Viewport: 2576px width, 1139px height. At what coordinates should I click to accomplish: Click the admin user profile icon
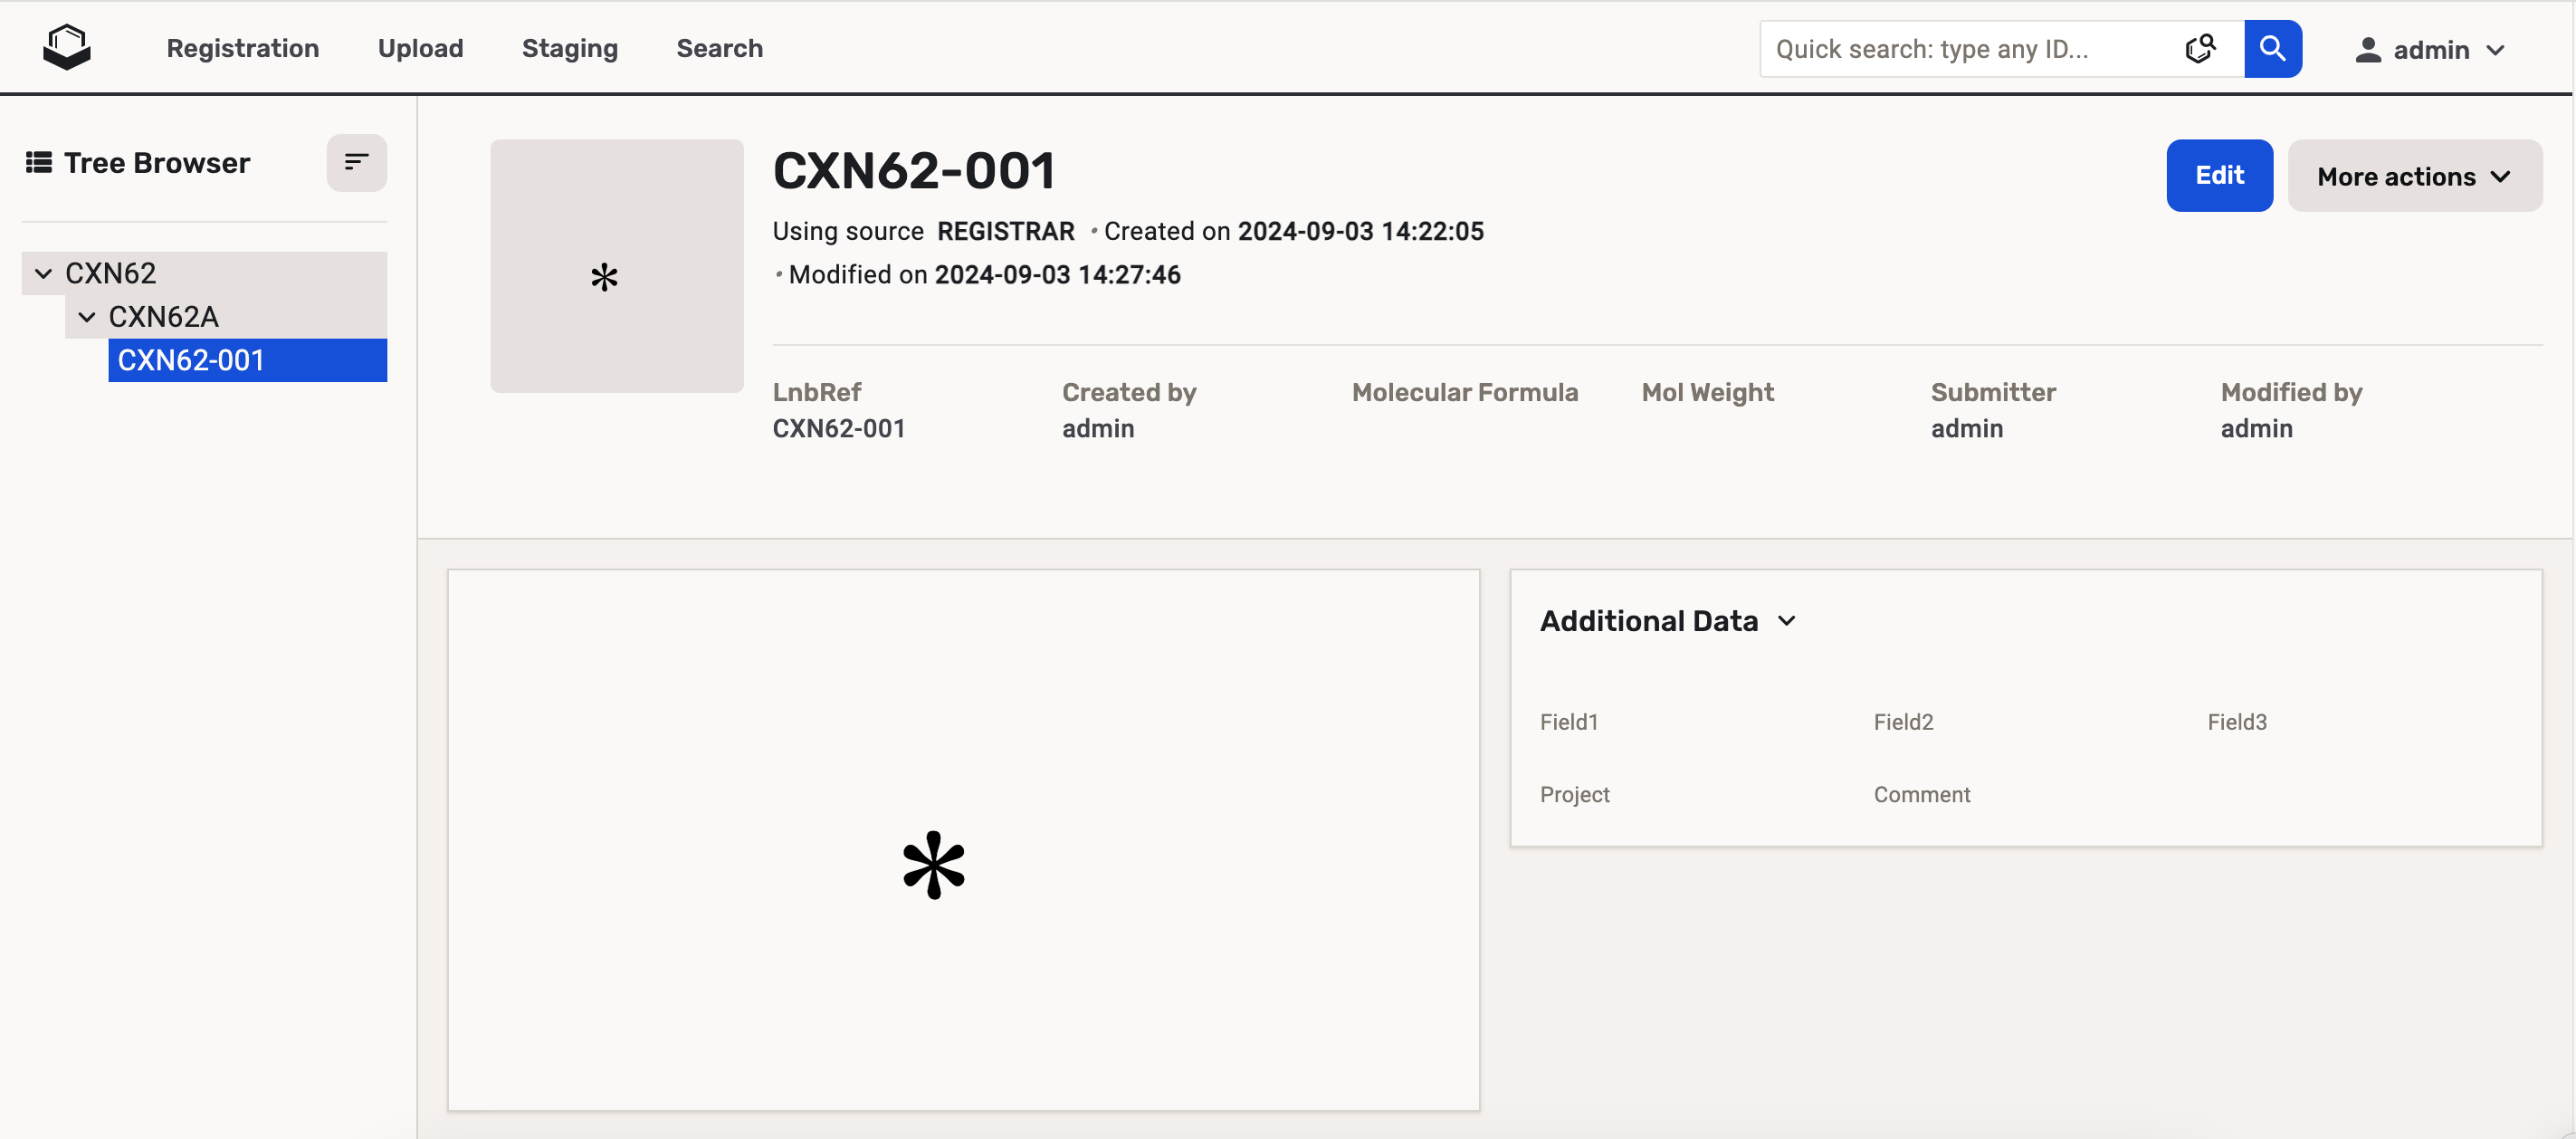coord(2367,50)
